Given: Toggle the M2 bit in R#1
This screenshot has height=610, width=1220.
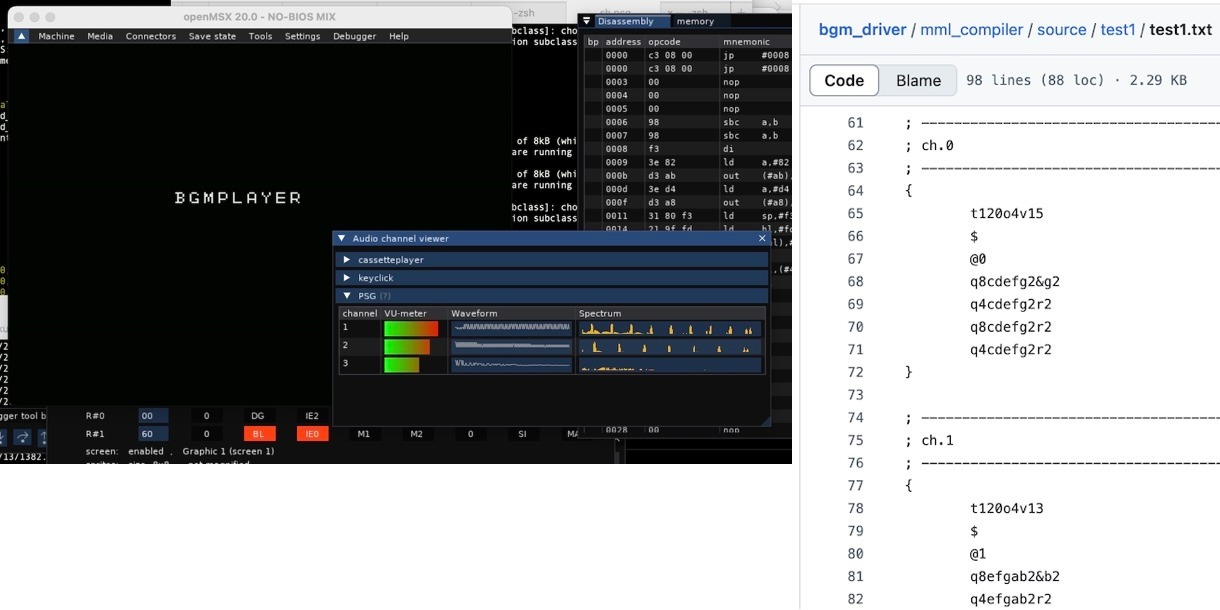Looking at the screenshot, I should [x=416, y=434].
